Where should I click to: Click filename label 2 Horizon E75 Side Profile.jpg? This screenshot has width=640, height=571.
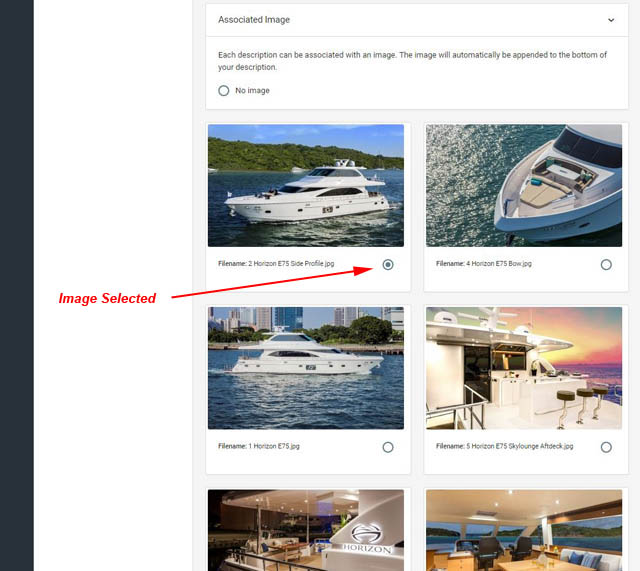[x=276, y=264]
